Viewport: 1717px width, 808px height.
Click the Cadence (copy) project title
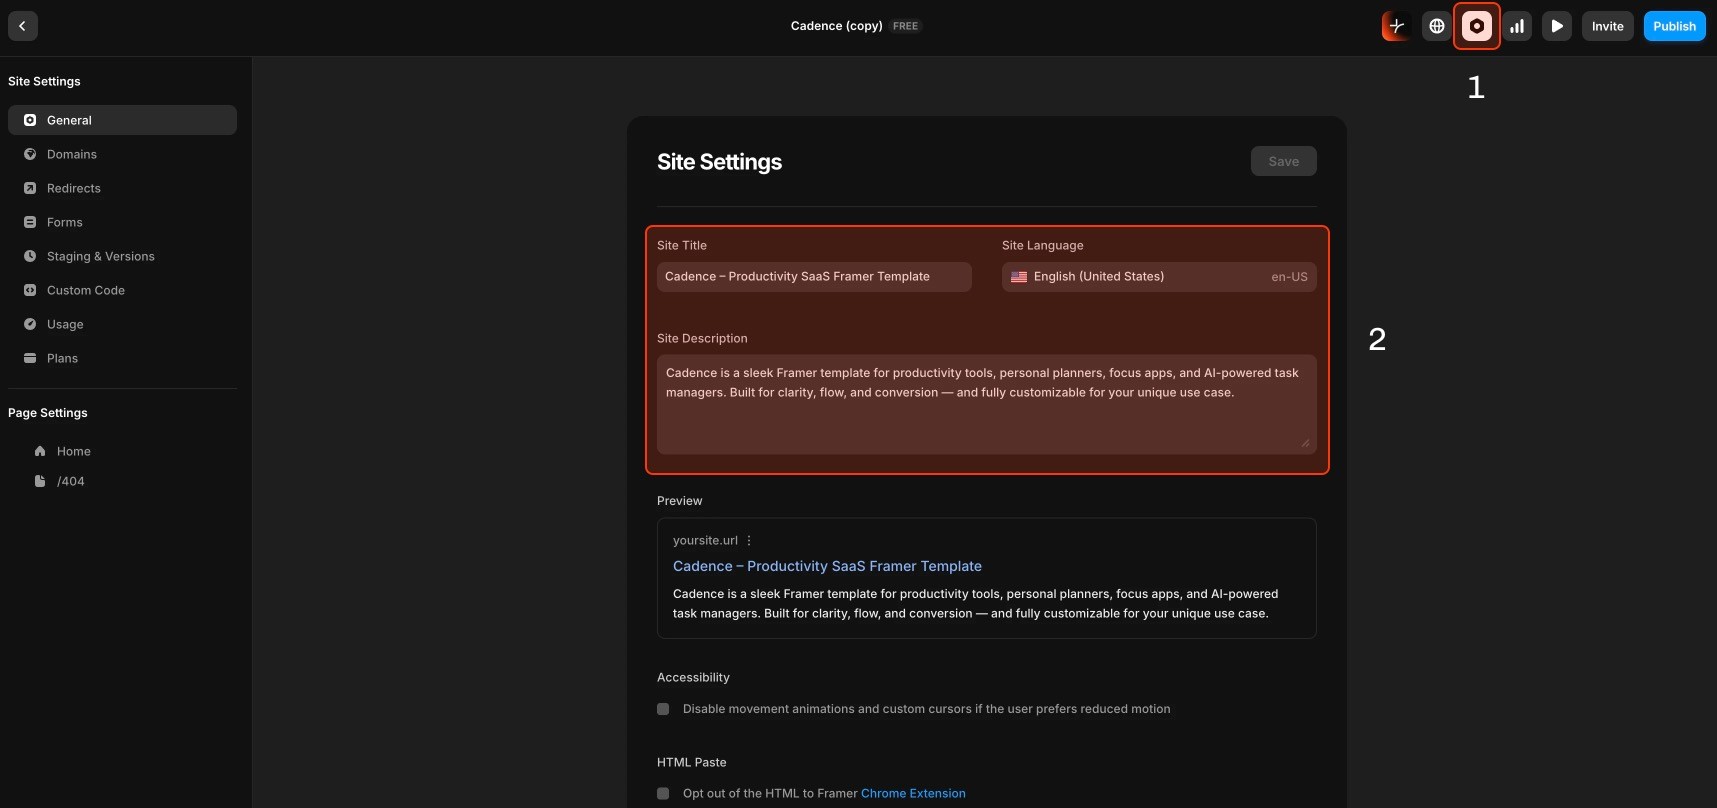(836, 26)
